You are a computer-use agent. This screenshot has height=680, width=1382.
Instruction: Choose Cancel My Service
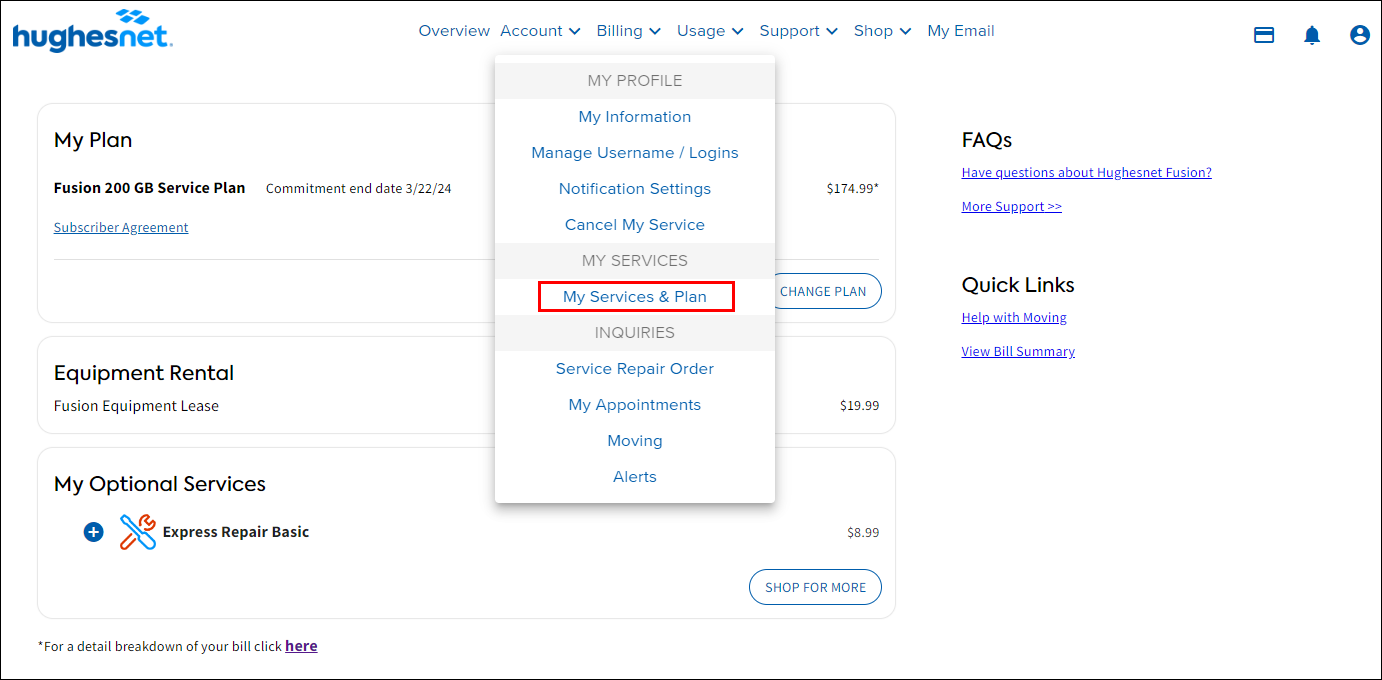point(635,224)
